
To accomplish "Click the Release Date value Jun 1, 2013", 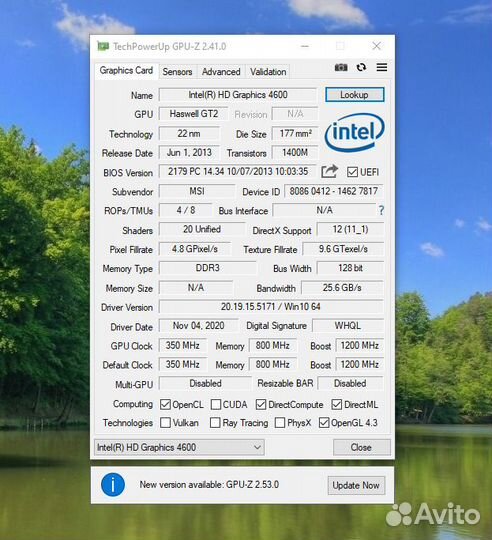I will click(189, 153).
